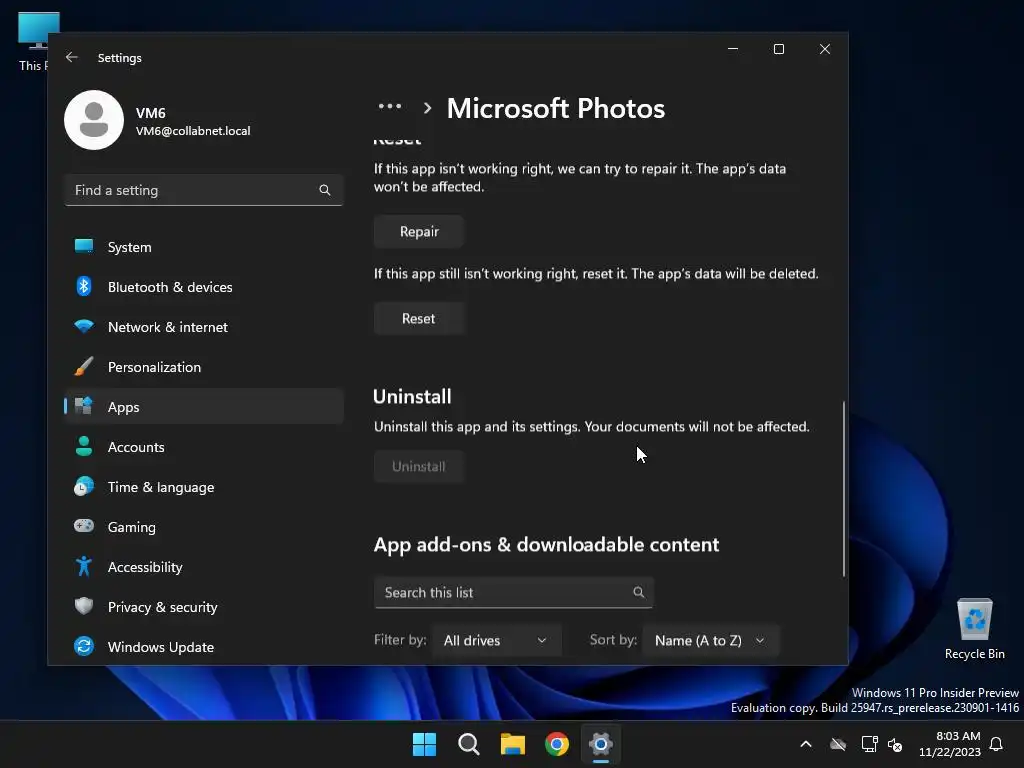
Task: Click the content pane vertical scrollbar
Action: (844, 488)
